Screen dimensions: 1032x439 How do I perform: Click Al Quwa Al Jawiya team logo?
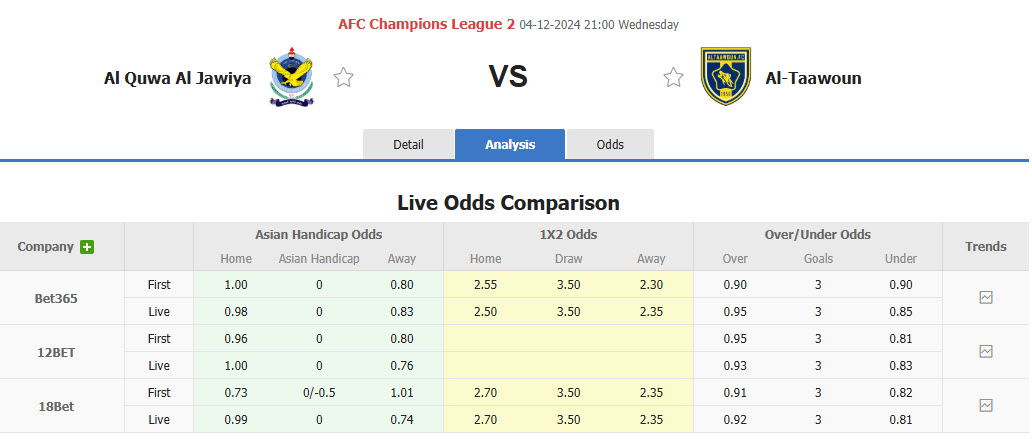[x=291, y=77]
